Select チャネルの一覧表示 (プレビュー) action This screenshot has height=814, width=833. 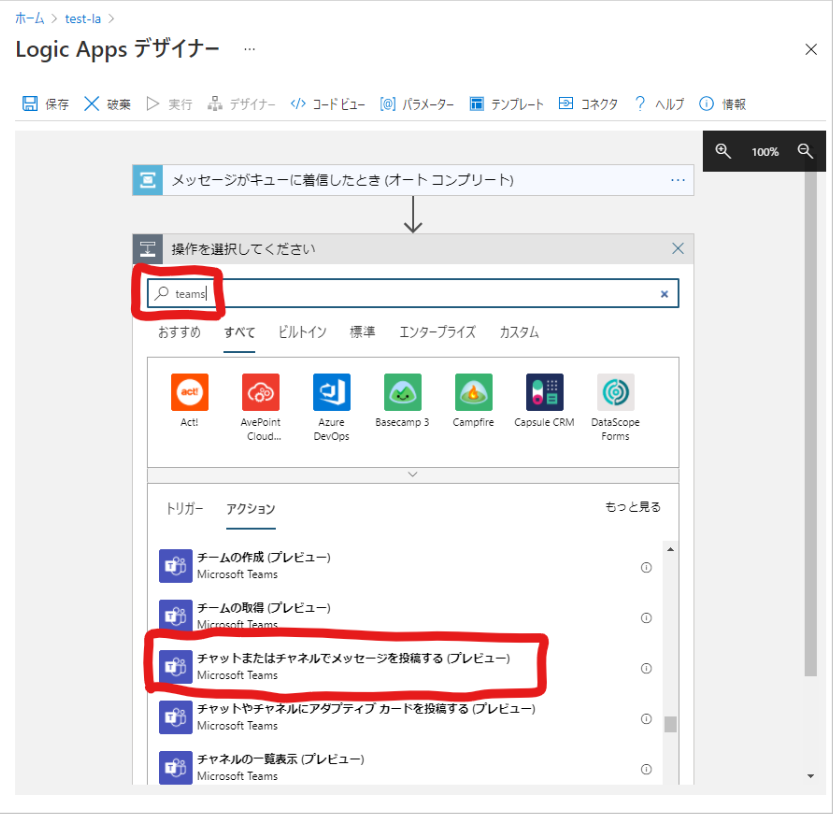pos(405,767)
